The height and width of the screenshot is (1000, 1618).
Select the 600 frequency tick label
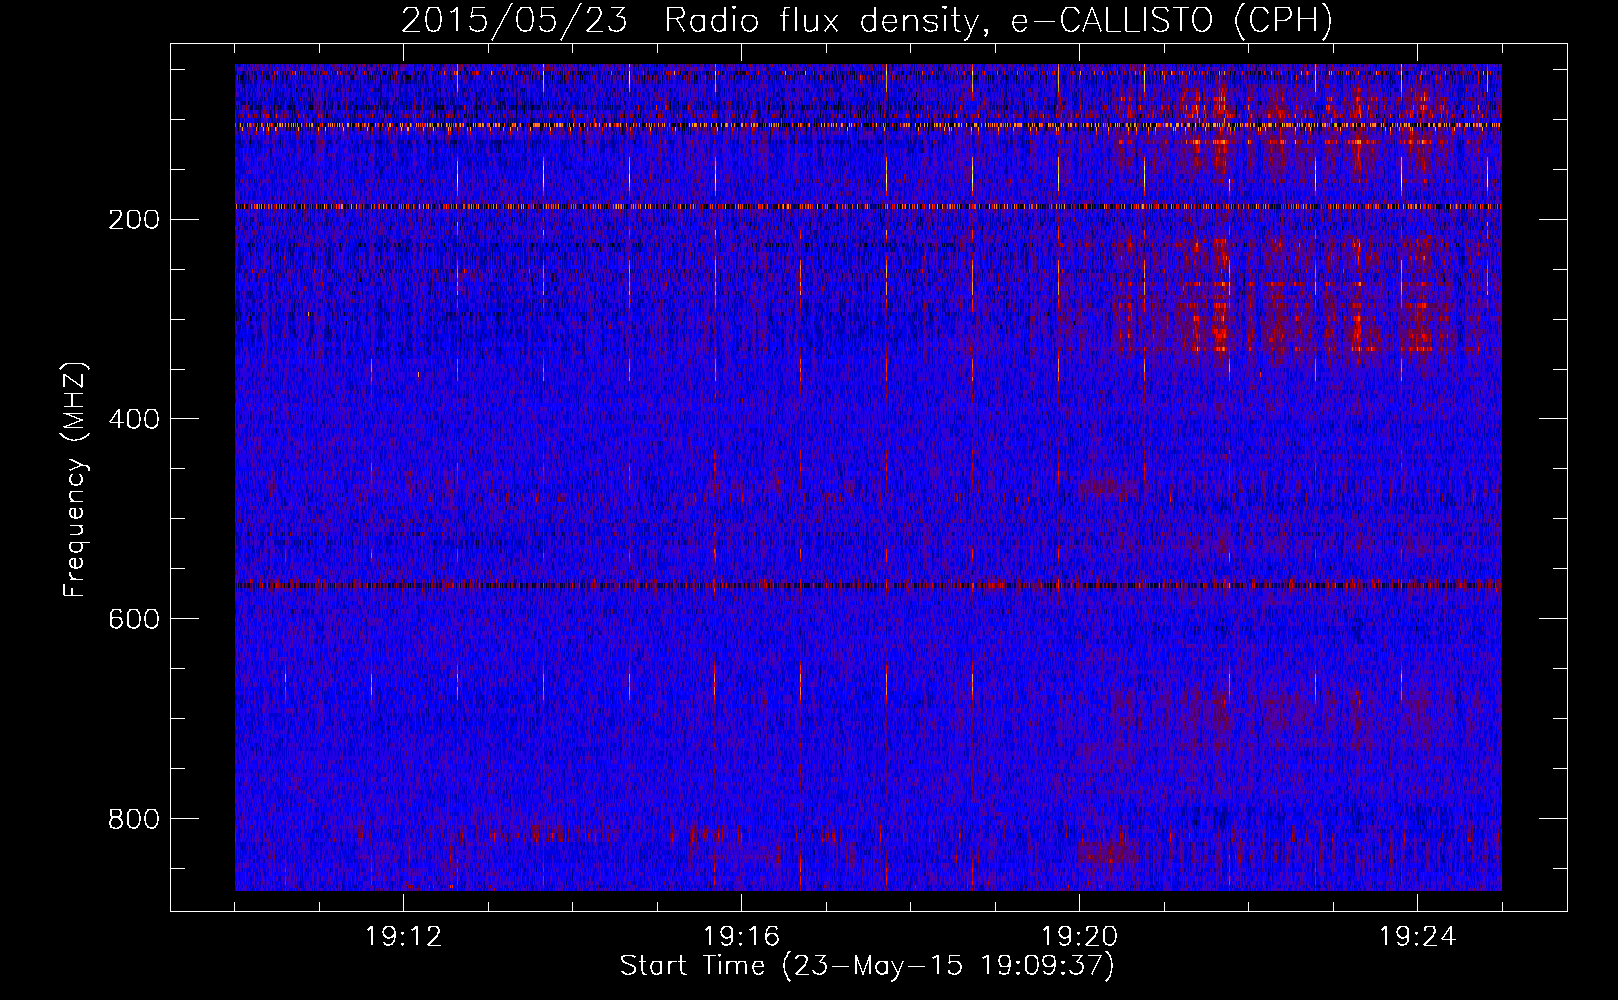134,619
